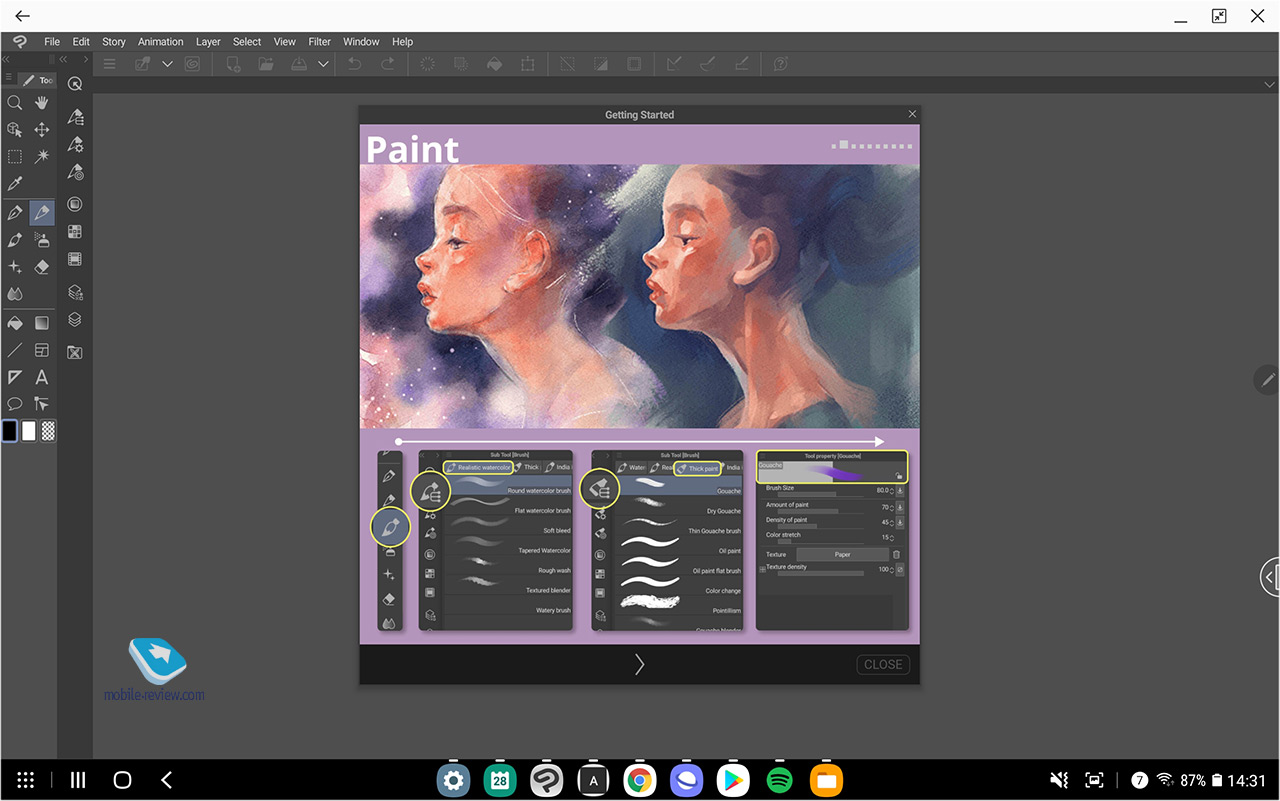The height and width of the screenshot is (801, 1280).
Task: Choose the black main color swatch
Action: [x=10, y=431]
